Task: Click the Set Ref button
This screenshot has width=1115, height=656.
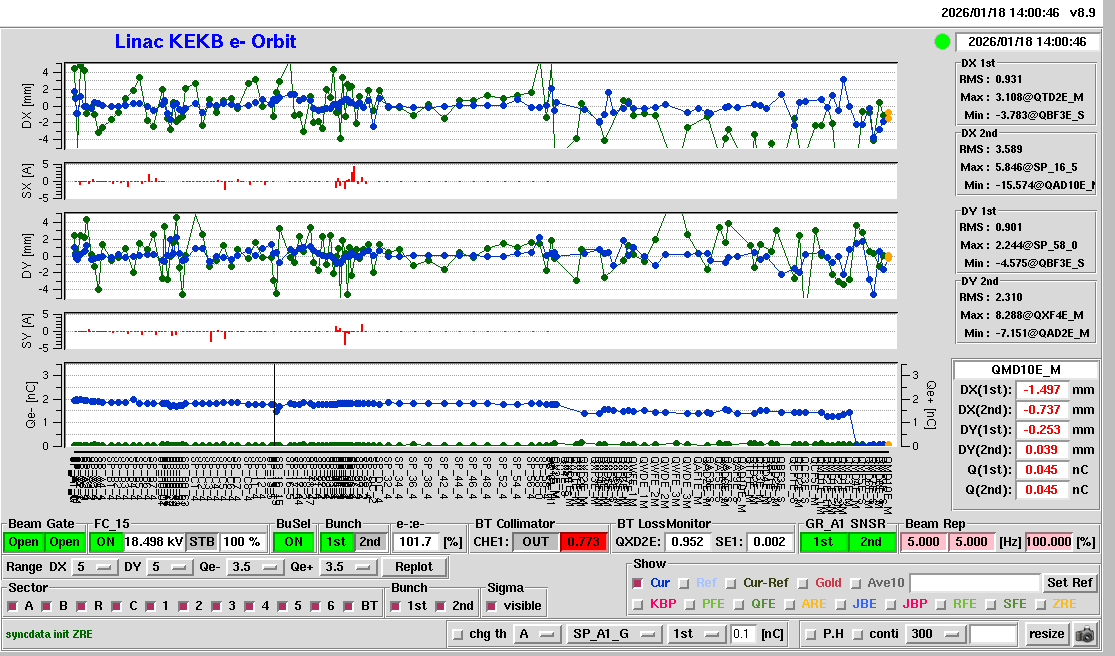Action: pyautogui.click(x=1069, y=583)
